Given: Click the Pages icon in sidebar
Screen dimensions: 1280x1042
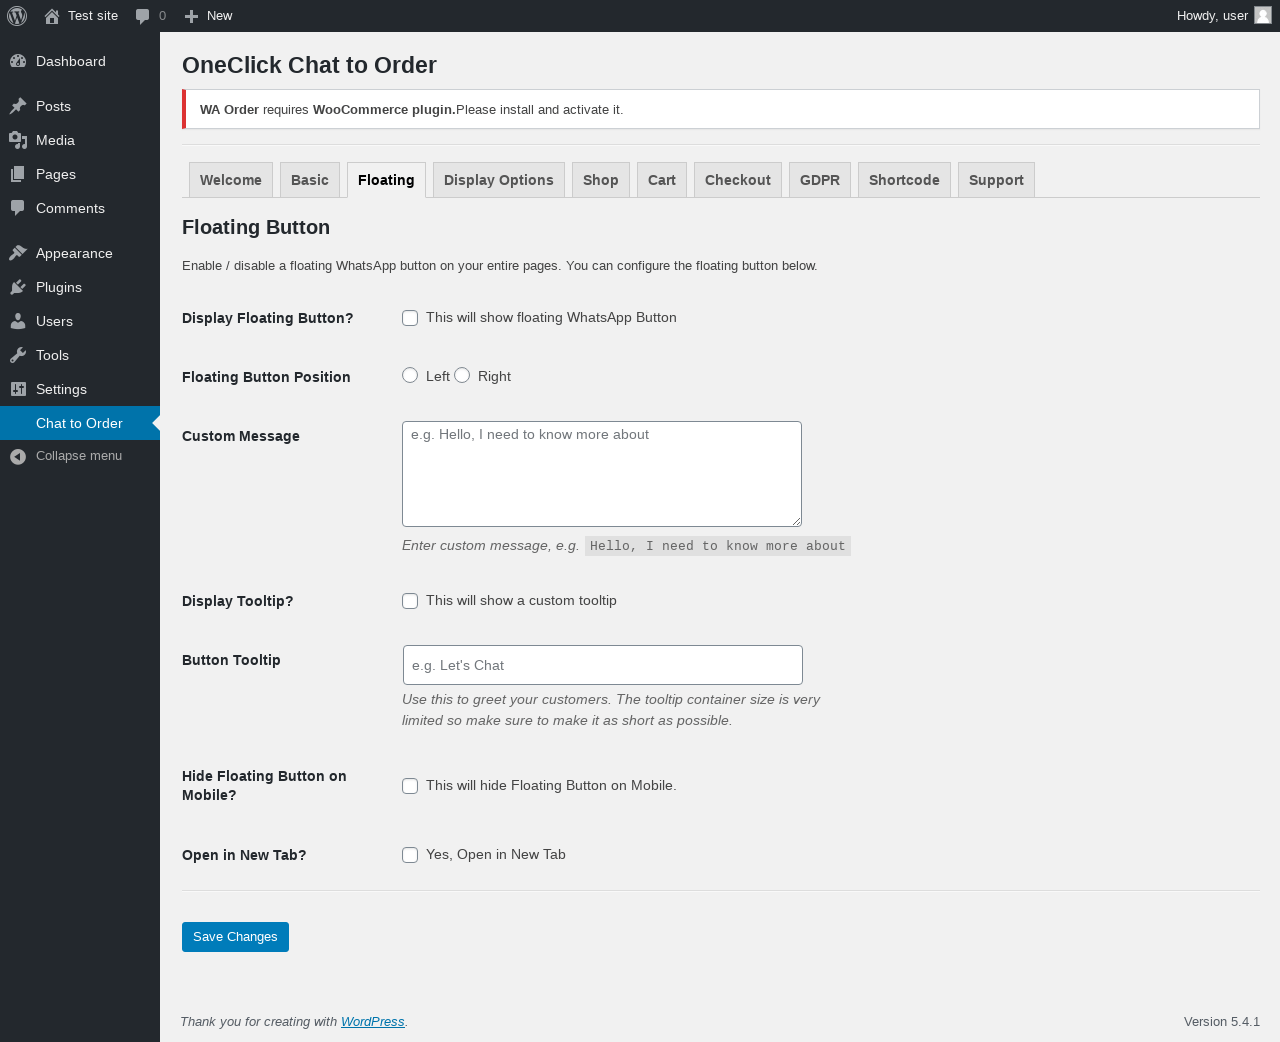Looking at the screenshot, I should coord(18,174).
